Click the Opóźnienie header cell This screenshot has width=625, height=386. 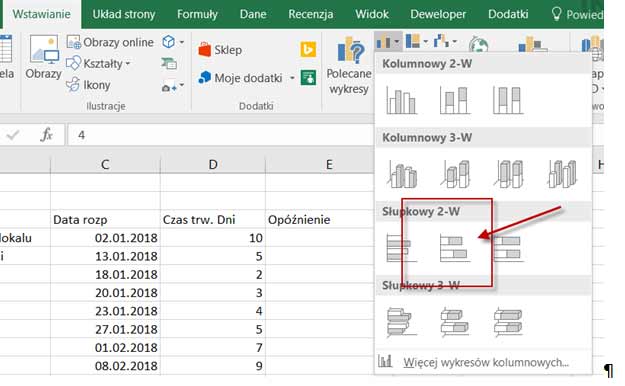[320, 220]
